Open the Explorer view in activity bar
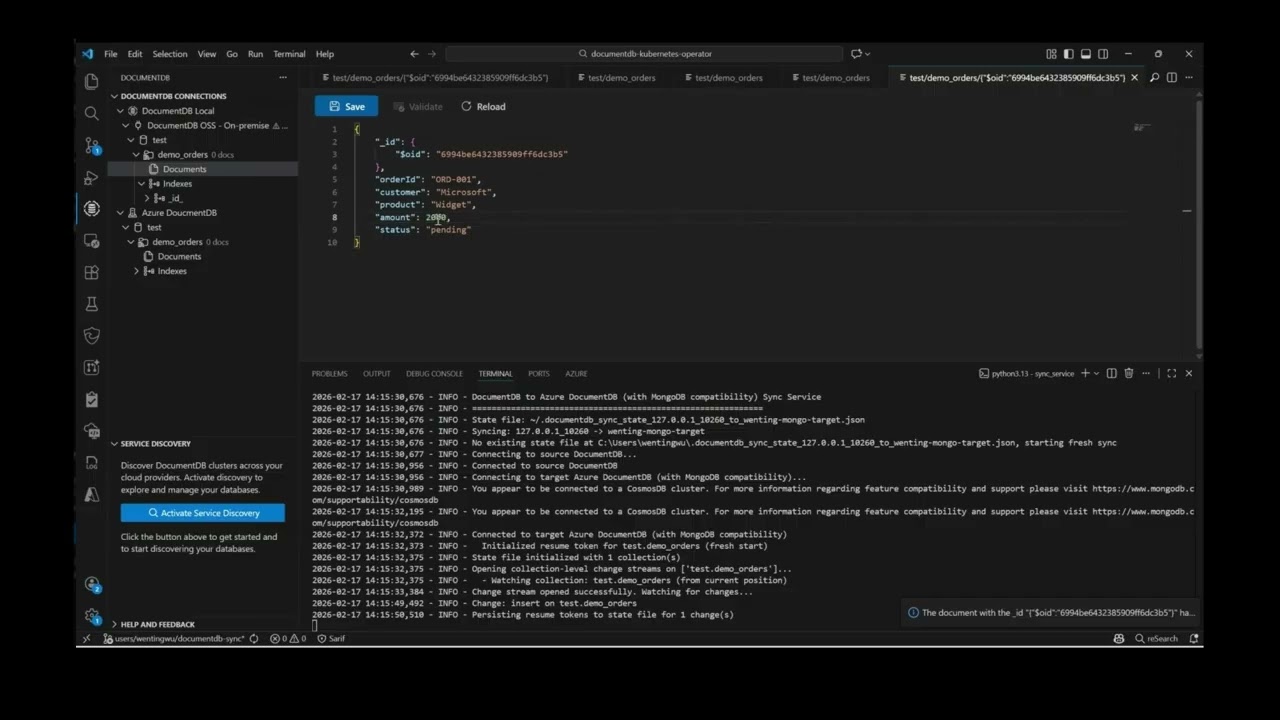This screenshot has width=1280, height=720. point(92,82)
